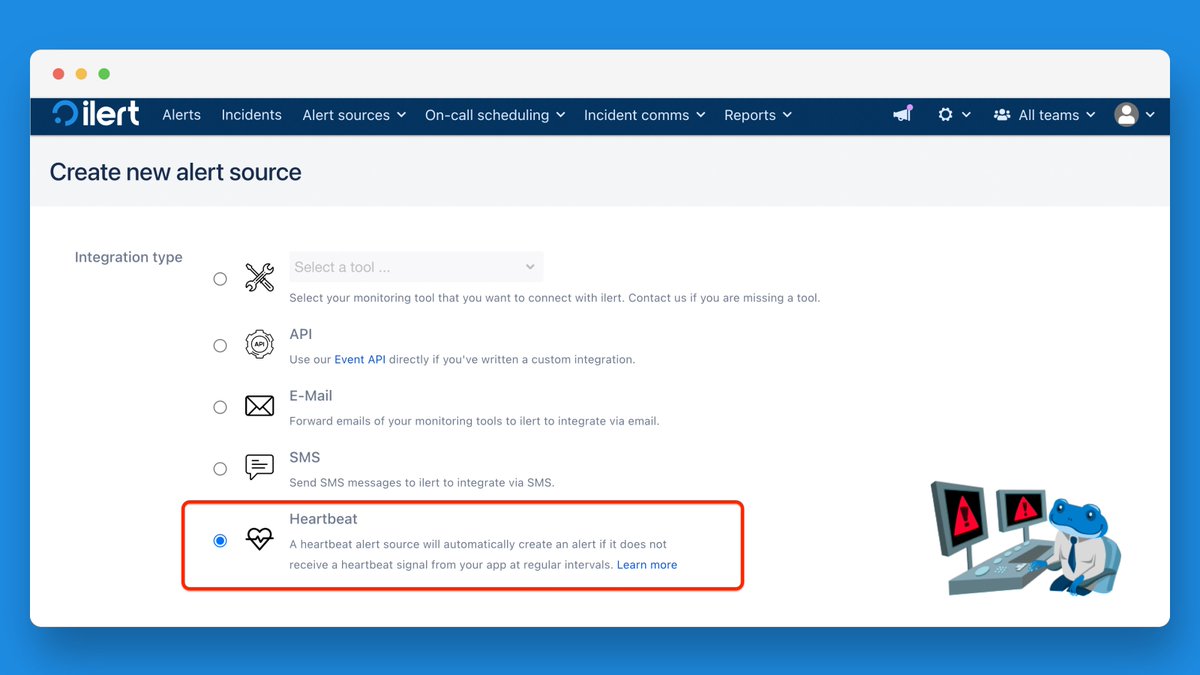Click the E-Mail envelope icon

[x=259, y=406]
